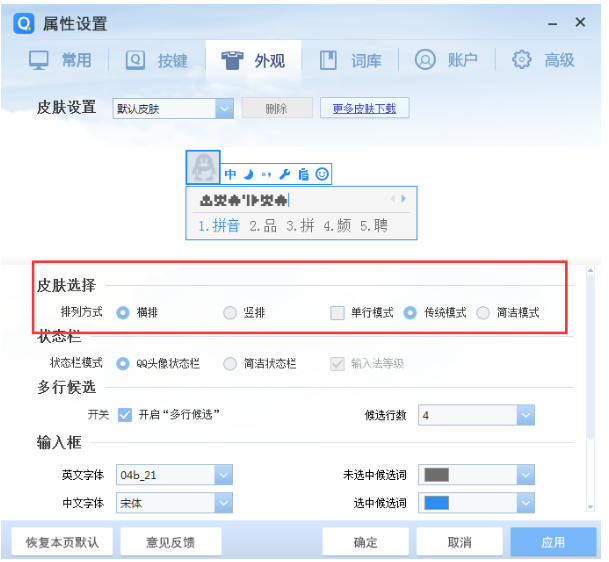This screenshot has width=609, height=562.
Task: Toggle the 开启"多行候选" checkbox
Action: pyautogui.click(x=125, y=415)
